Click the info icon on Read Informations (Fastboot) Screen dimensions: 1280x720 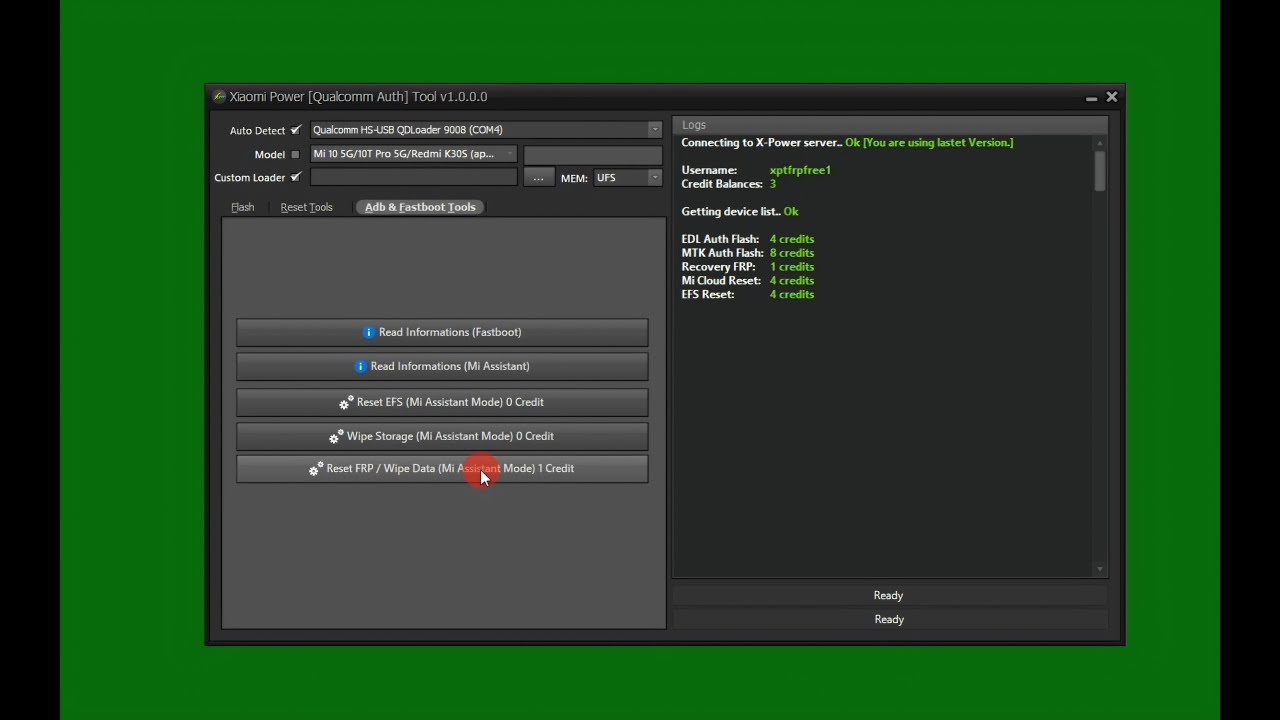369,332
